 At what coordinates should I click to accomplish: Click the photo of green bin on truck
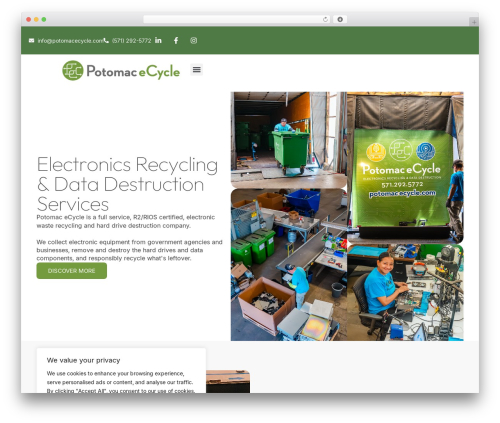pyautogui.click(x=289, y=140)
